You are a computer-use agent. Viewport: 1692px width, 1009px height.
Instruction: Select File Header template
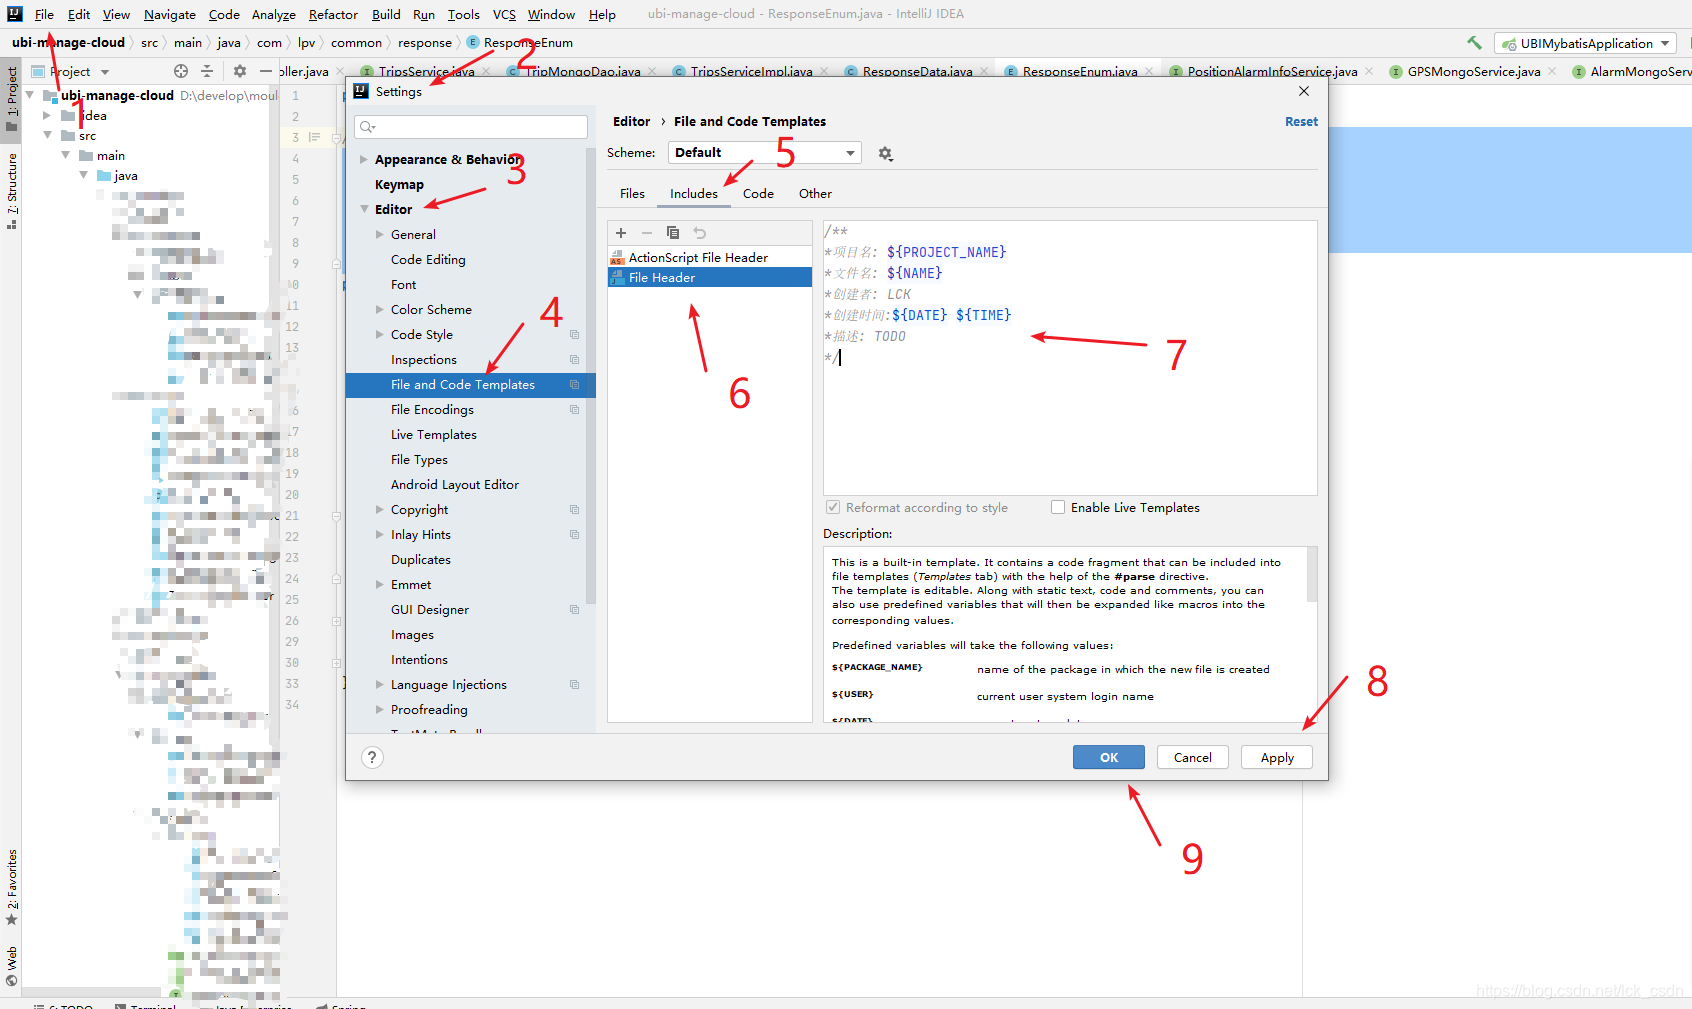[x=710, y=277]
